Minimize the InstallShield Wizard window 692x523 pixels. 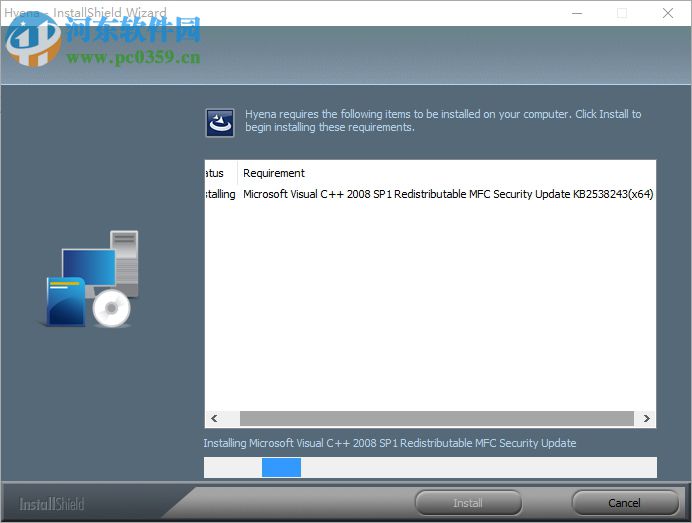[x=577, y=13]
